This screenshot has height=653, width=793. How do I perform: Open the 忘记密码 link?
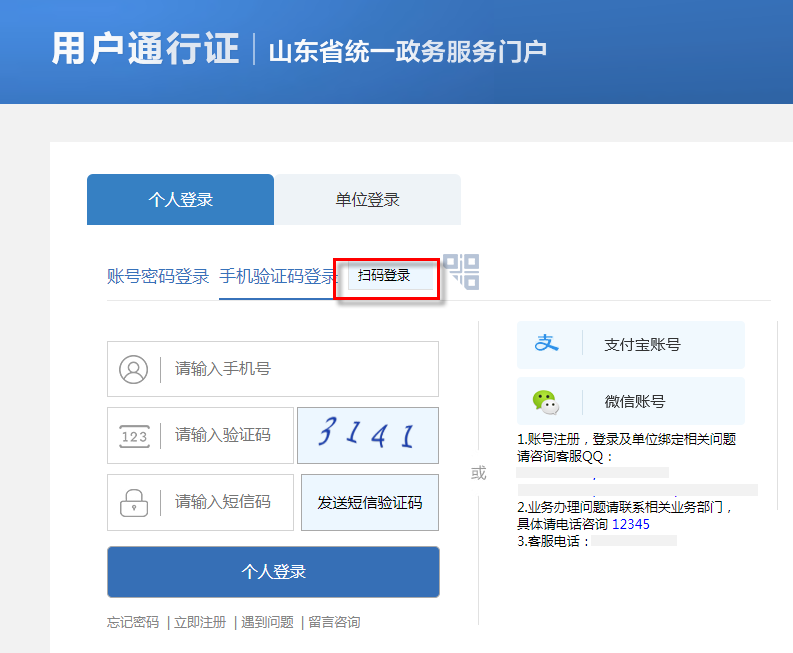pyautogui.click(x=133, y=622)
